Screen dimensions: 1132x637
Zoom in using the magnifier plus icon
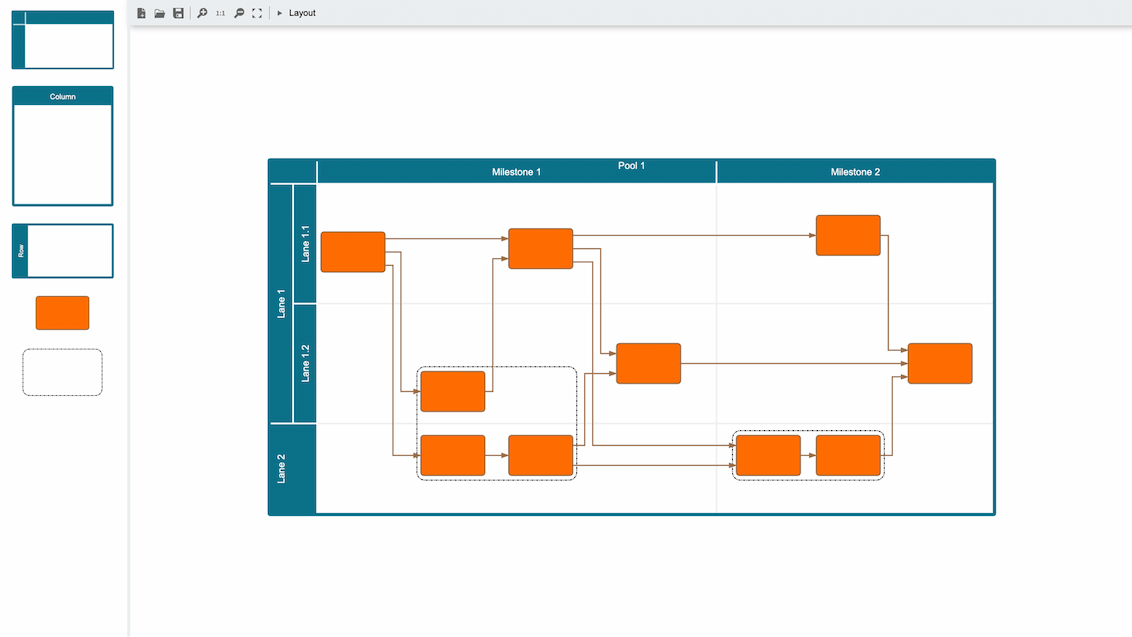click(x=202, y=13)
